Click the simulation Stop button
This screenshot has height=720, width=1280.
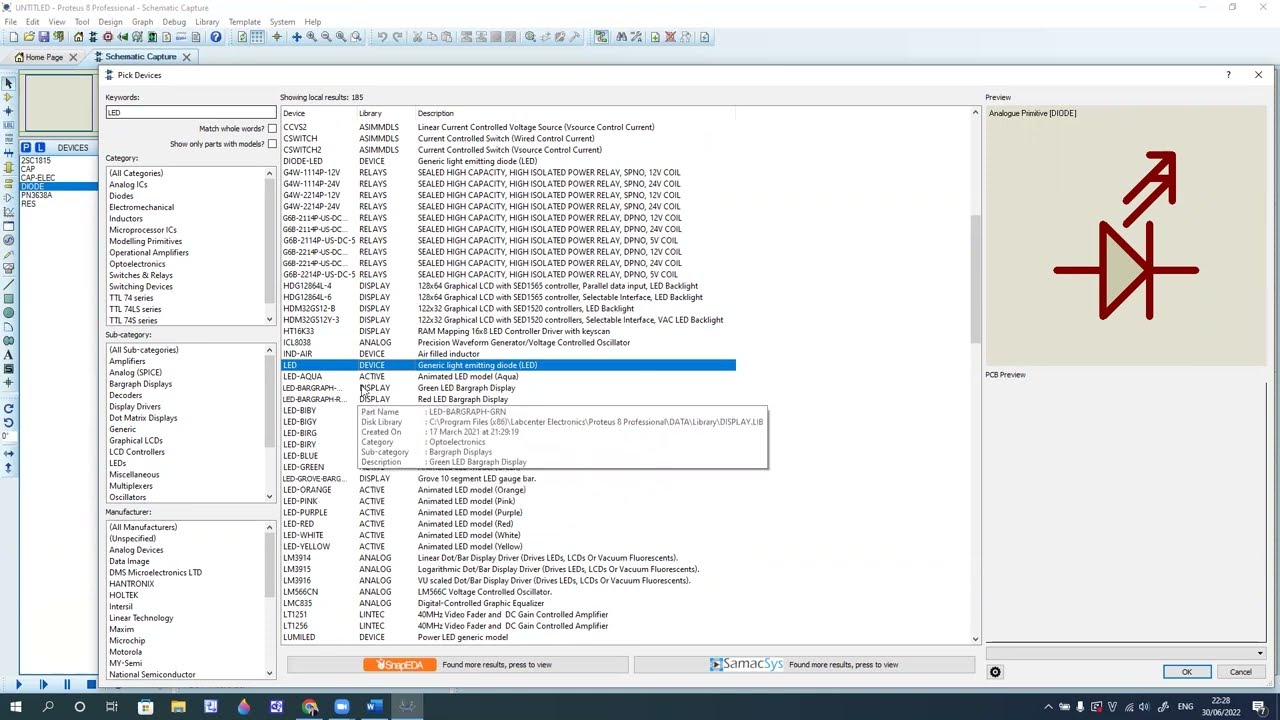(x=91, y=684)
